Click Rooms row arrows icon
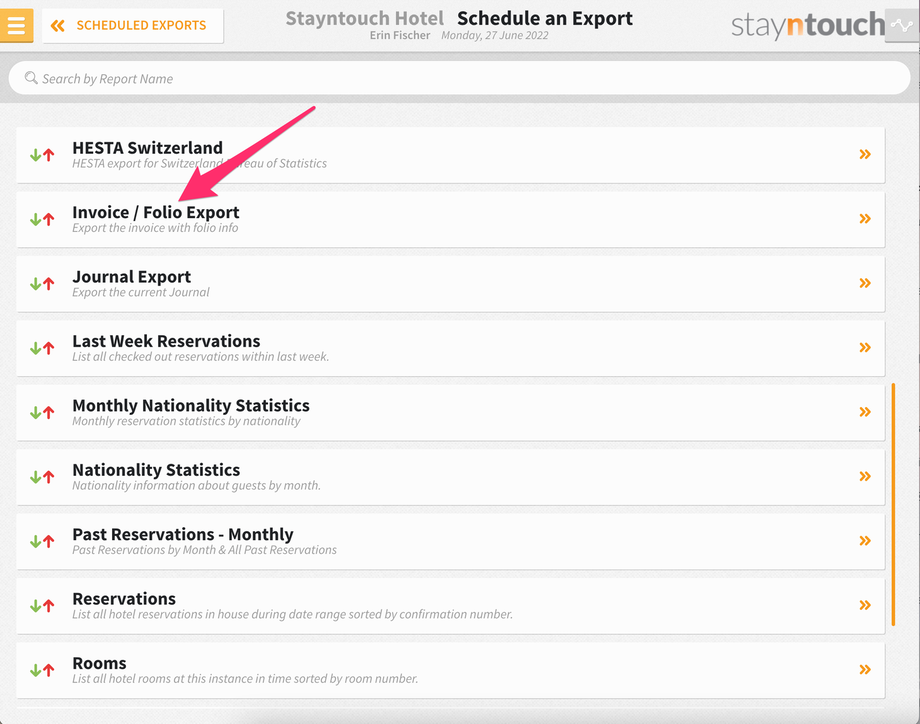The width and height of the screenshot is (920, 724). click(x=42, y=670)
